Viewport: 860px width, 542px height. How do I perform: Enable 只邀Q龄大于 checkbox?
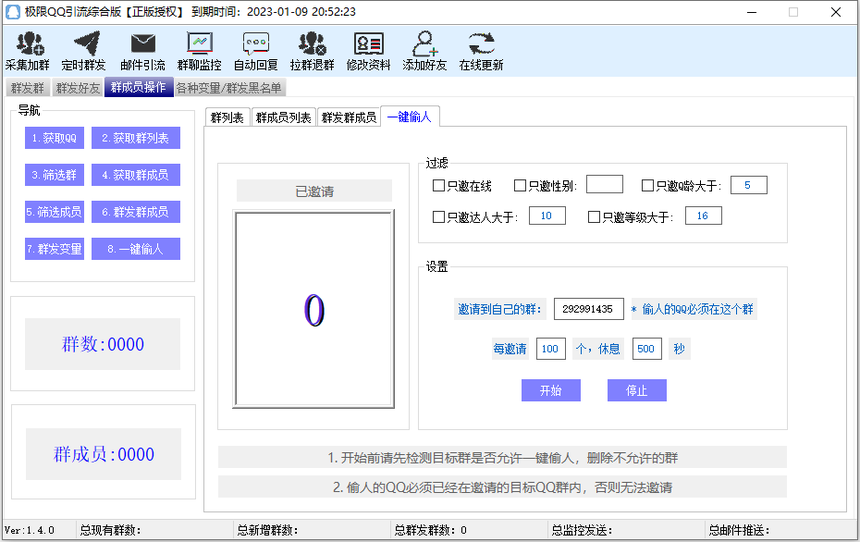[647, 185]
